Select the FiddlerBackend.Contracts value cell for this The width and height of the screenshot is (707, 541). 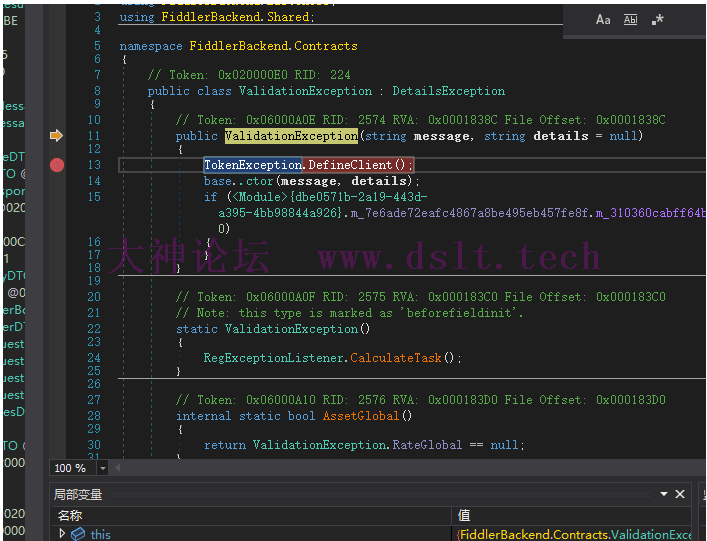575,534
